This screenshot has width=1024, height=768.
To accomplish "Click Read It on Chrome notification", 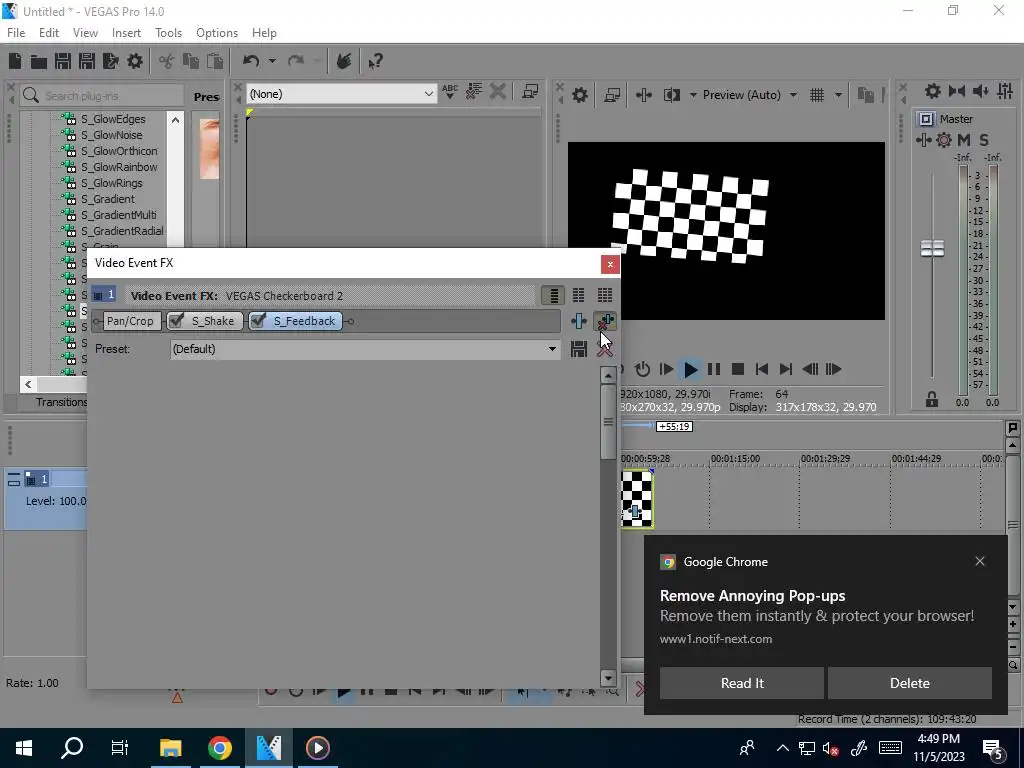I will point(742,683).
